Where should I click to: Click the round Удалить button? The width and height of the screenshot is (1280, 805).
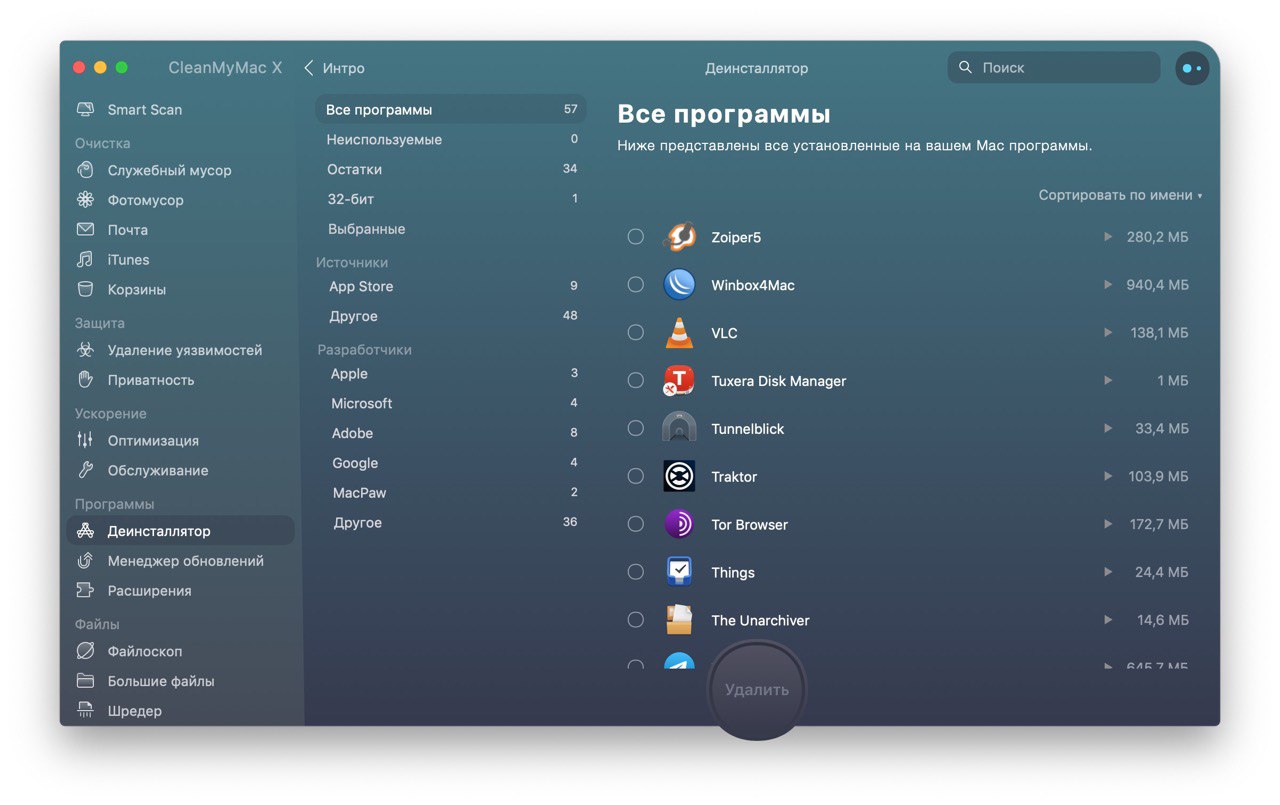757,690
